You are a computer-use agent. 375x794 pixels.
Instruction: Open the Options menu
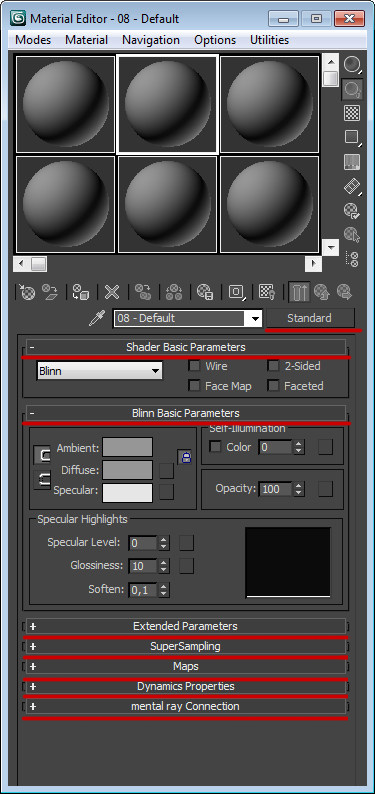point(215,40)
